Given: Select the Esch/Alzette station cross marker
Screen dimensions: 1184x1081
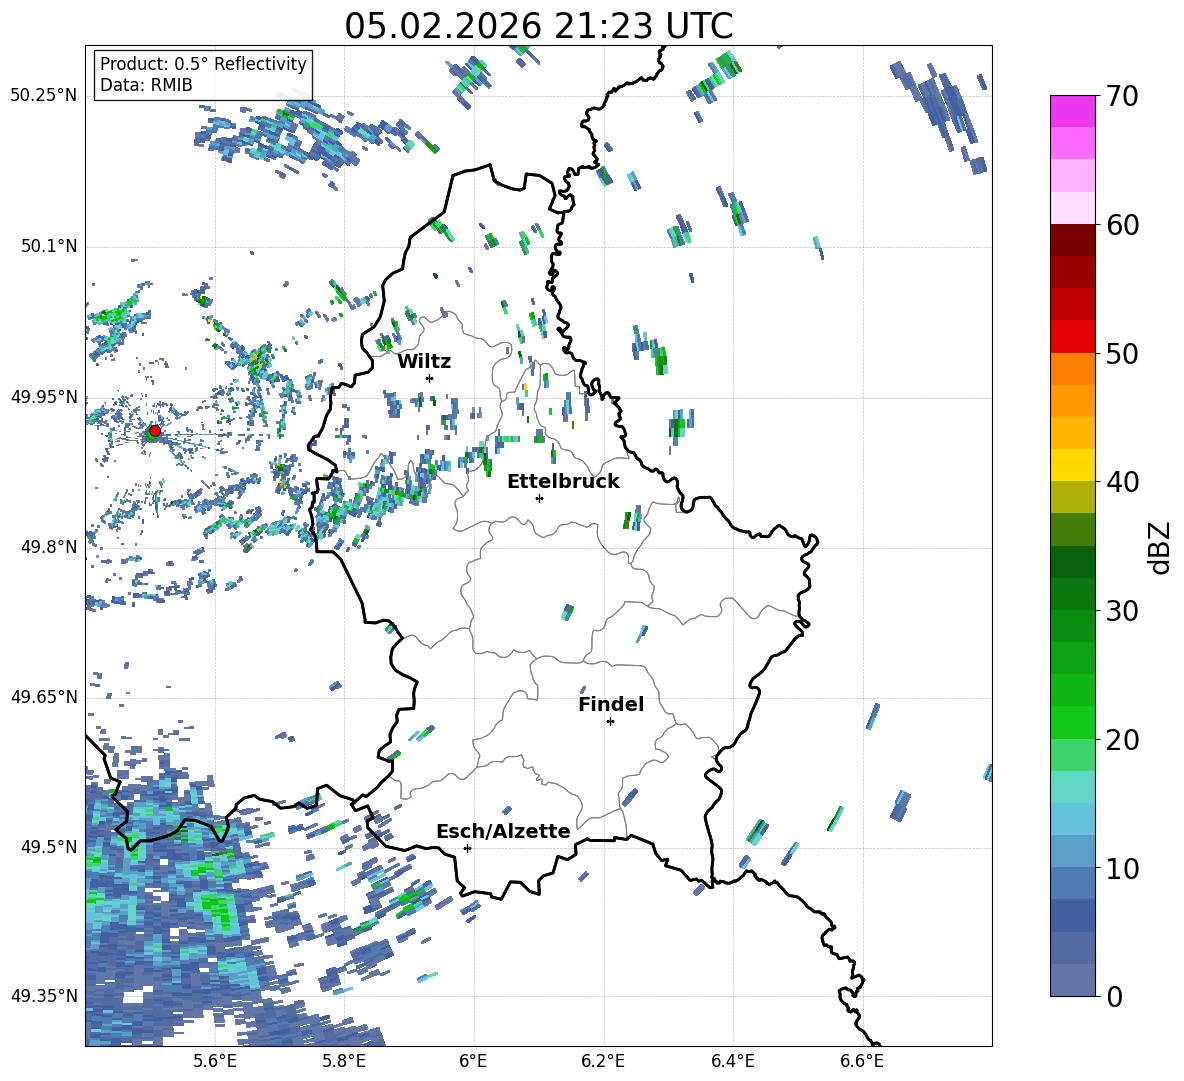Looking at the screenshot, I should point(467,848).
